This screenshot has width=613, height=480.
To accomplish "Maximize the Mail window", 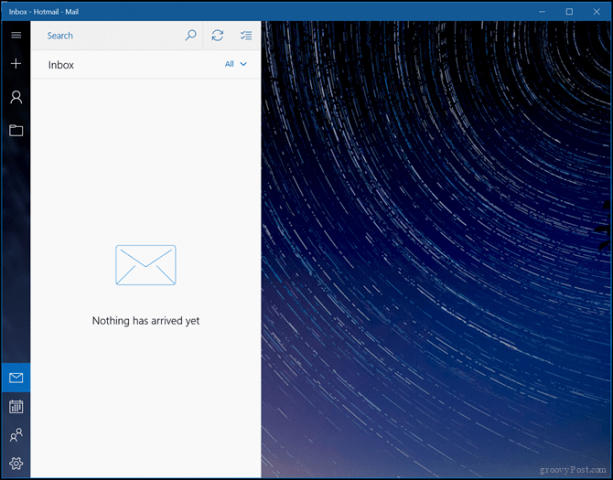I will tap(569, 12).
